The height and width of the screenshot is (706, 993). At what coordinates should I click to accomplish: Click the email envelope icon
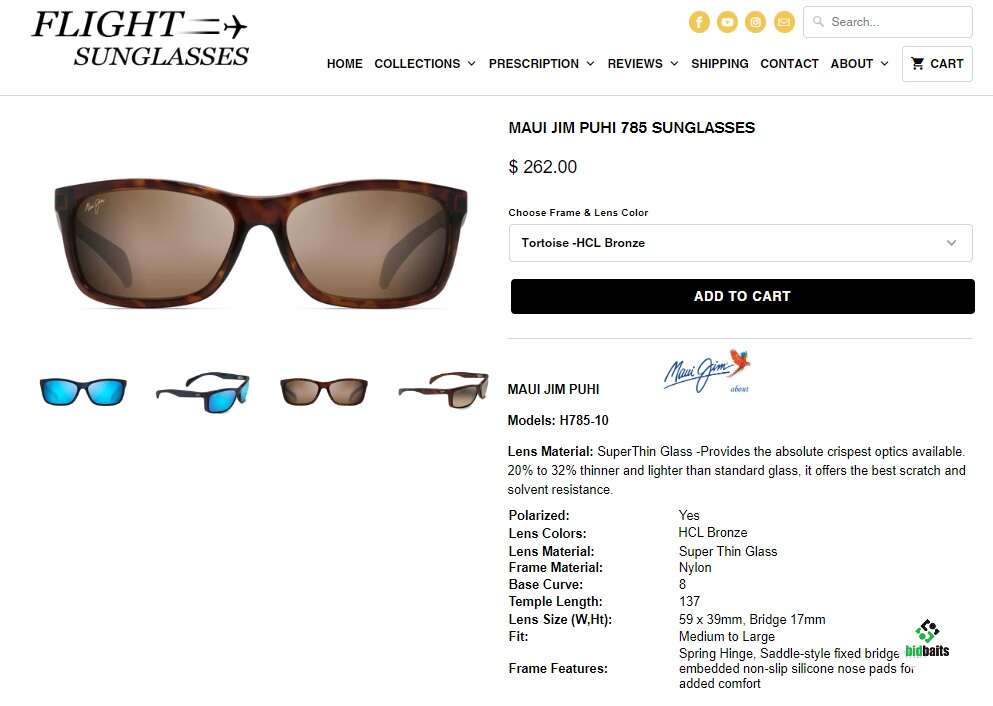point(784,22)
